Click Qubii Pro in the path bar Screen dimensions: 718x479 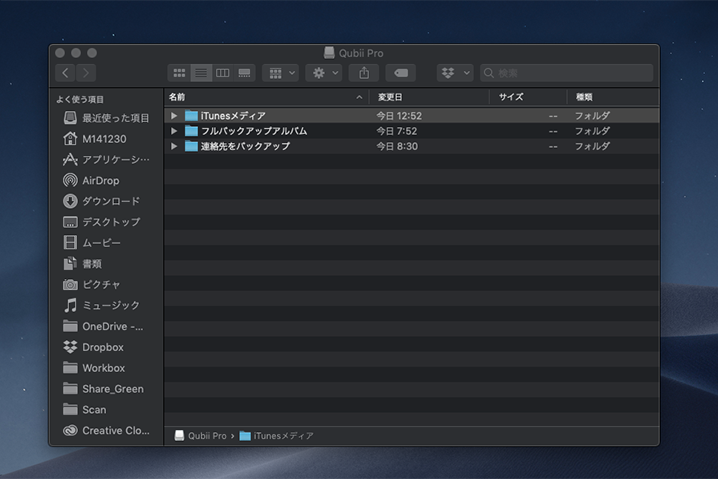(x=201, y=436)
